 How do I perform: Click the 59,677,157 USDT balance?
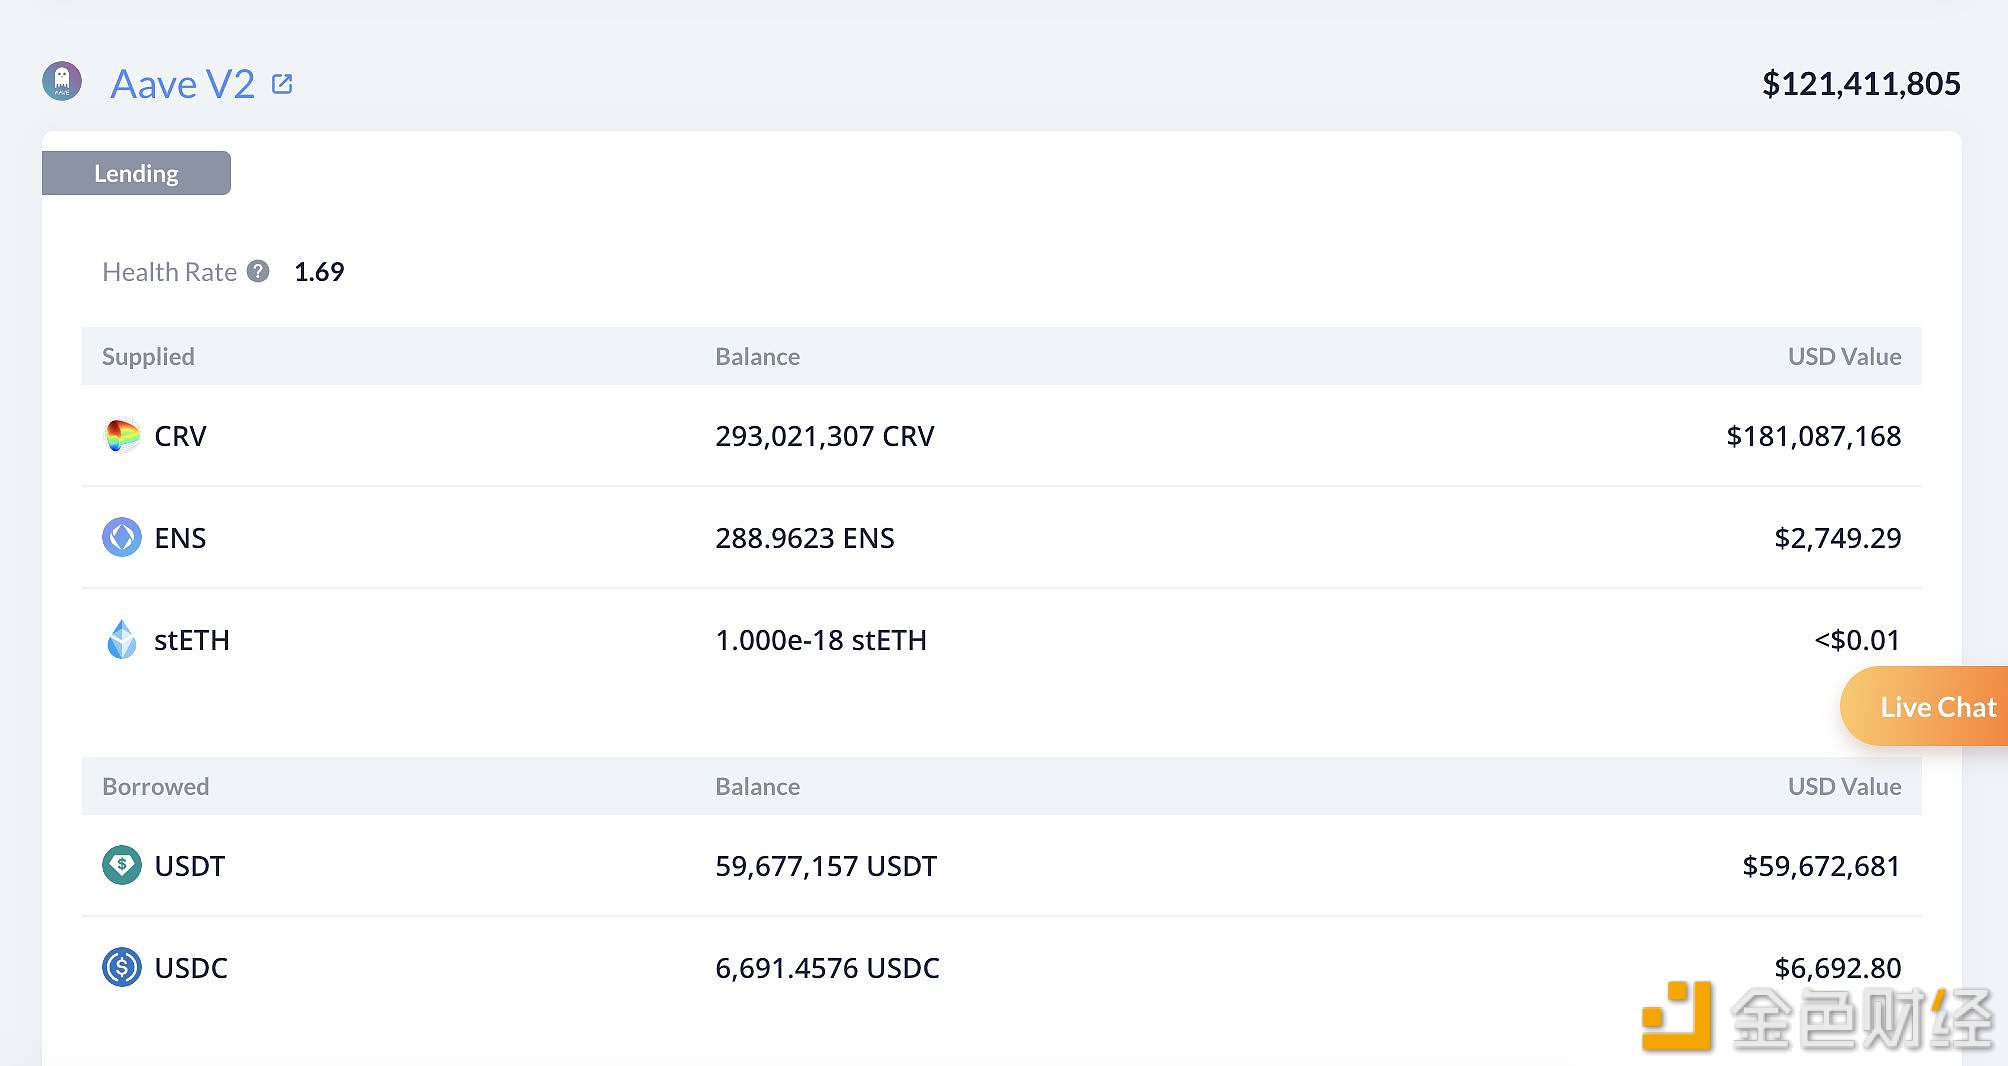[826, 866]
